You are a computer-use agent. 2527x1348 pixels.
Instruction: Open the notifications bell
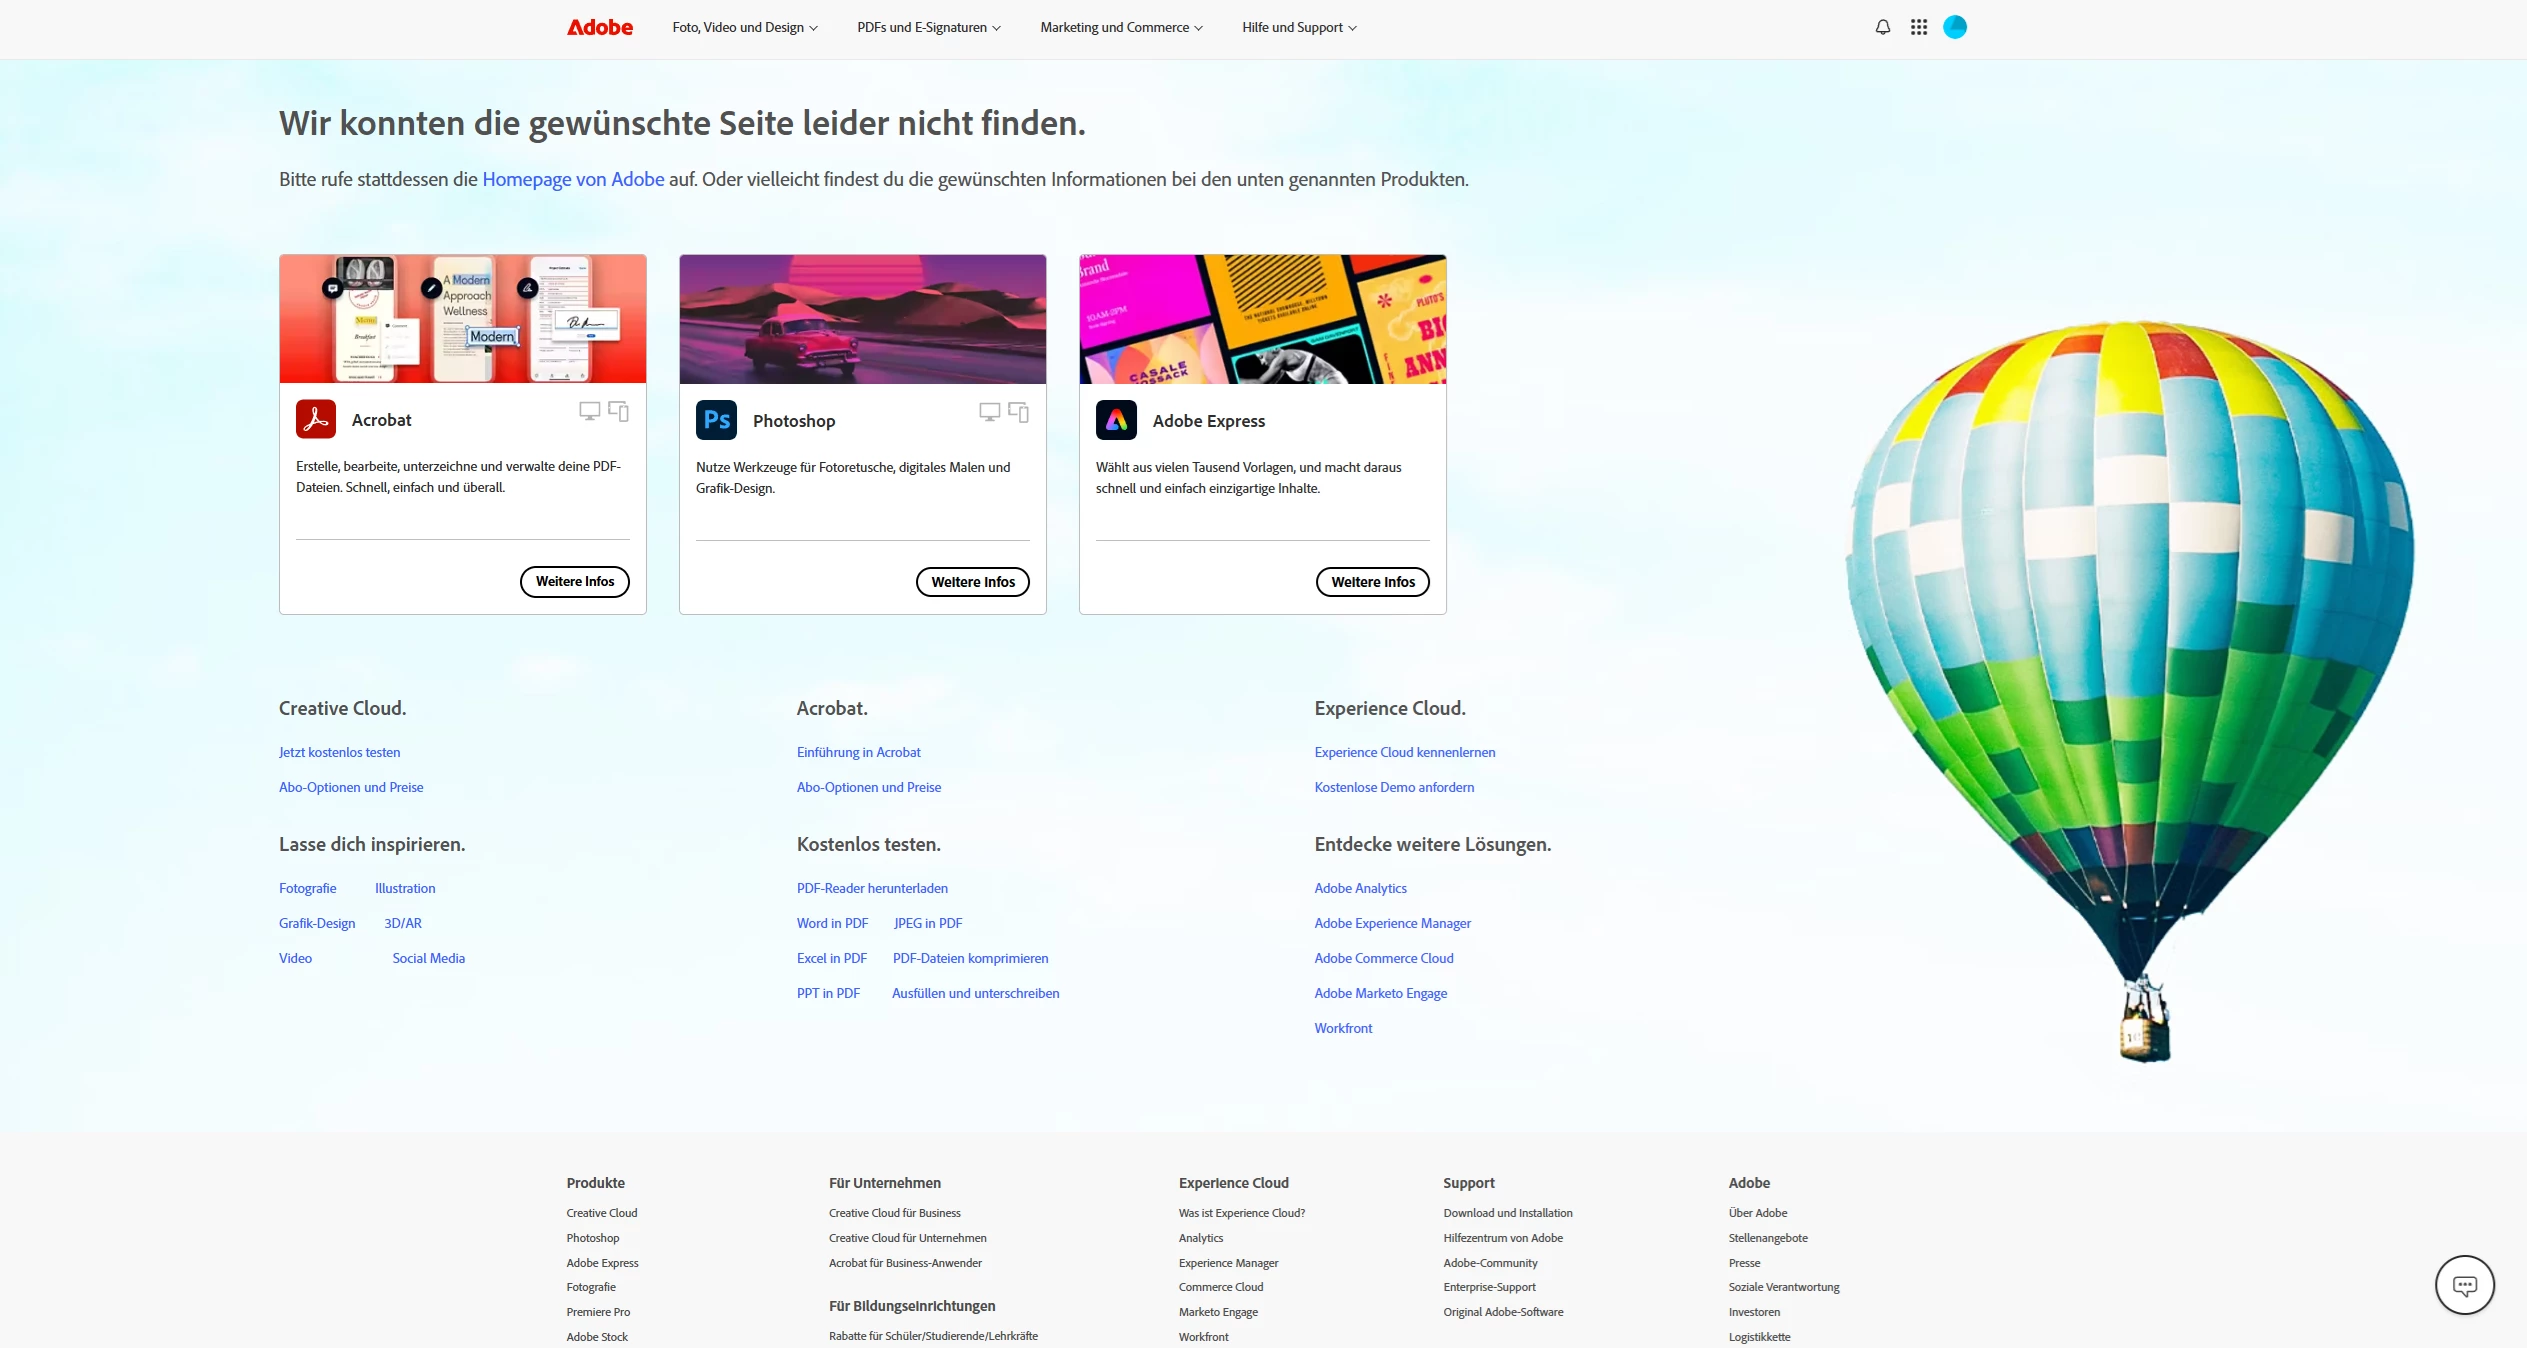1882,27
